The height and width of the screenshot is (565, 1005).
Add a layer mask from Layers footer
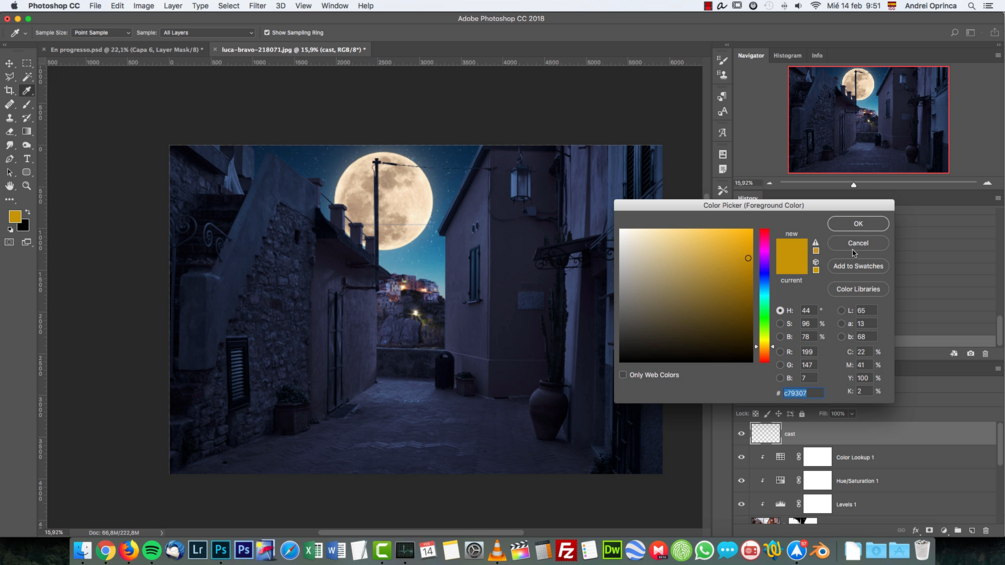pyautogui.click(x=929, y=530)
